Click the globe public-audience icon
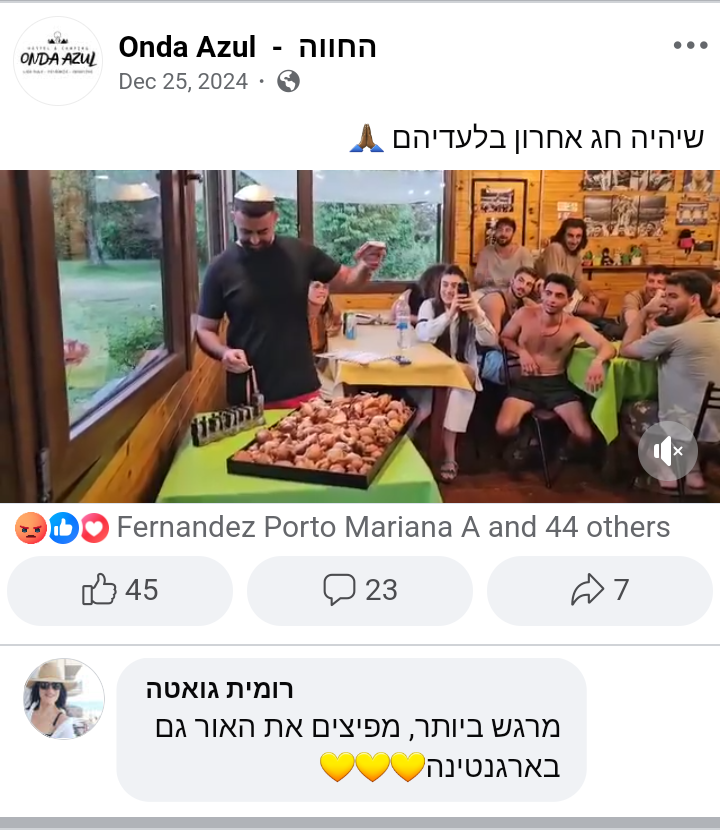Image resolution: width=720 pixels, height=833 pixels. point(288,81)
